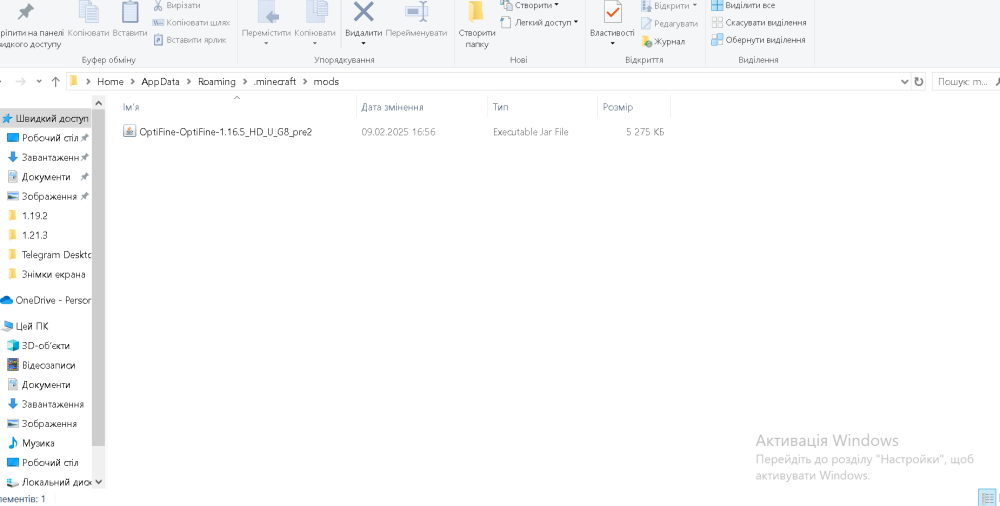Click Скасувати виділення
Screen dimensions: 1000x506
coord(759,22)
